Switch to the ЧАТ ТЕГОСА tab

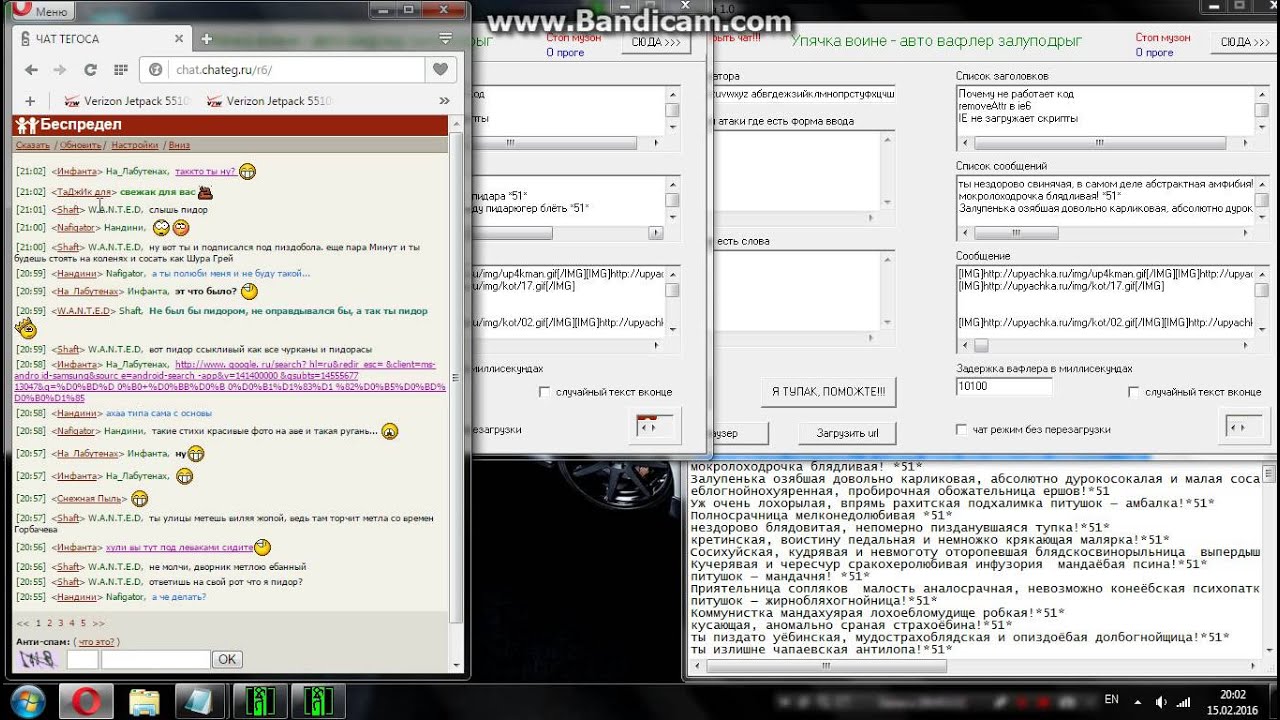(100, 39)
